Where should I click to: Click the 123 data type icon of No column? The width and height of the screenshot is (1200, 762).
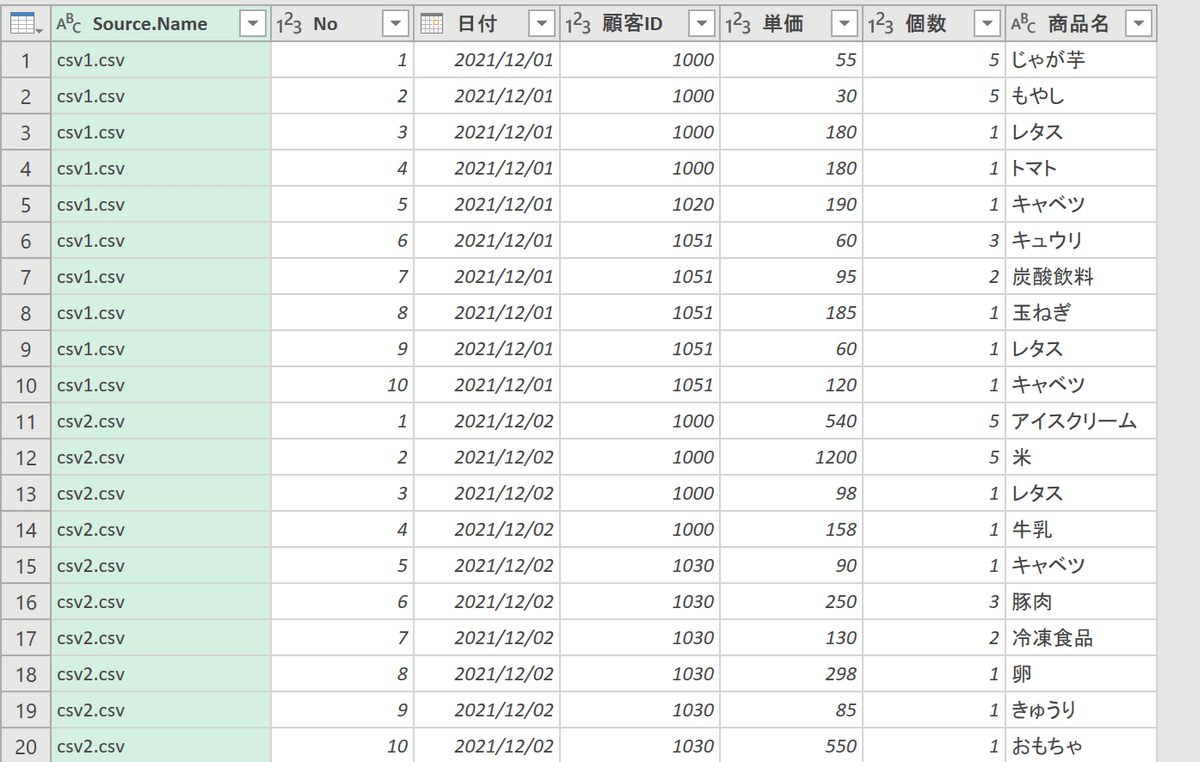point(289,24)
